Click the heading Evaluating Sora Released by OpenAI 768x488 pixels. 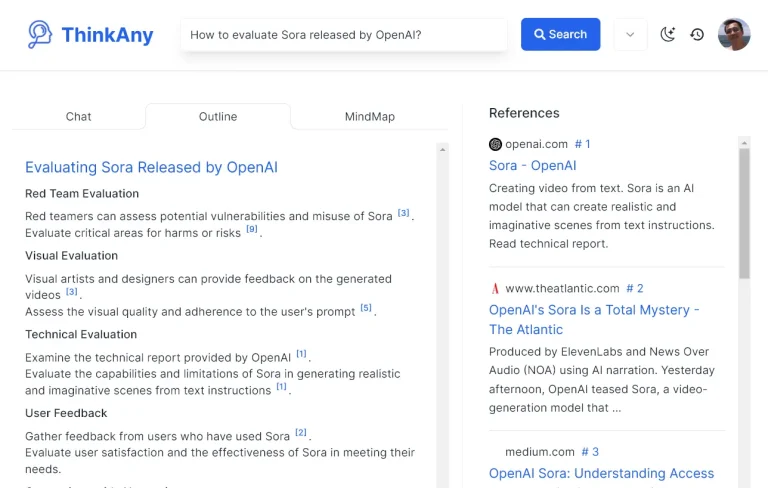click(x=151, y=167)
